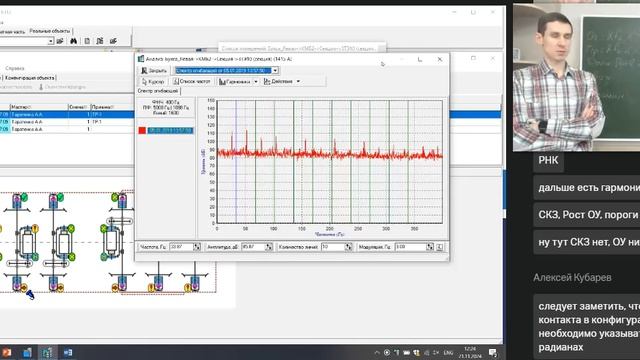Click the 'Гармоники' button
640x360 pixels.
tap(235, 82)
